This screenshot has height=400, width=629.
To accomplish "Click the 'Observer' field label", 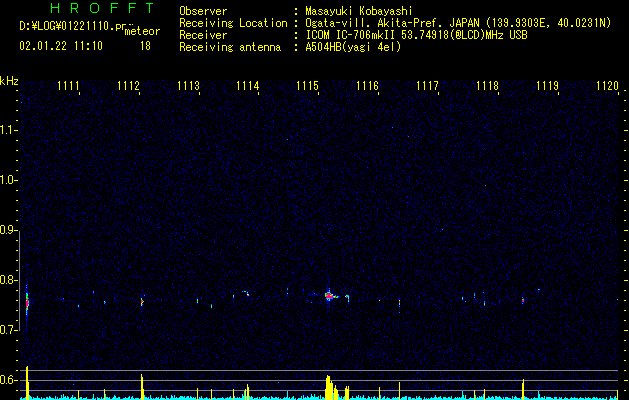I will (x=203, y=11).
